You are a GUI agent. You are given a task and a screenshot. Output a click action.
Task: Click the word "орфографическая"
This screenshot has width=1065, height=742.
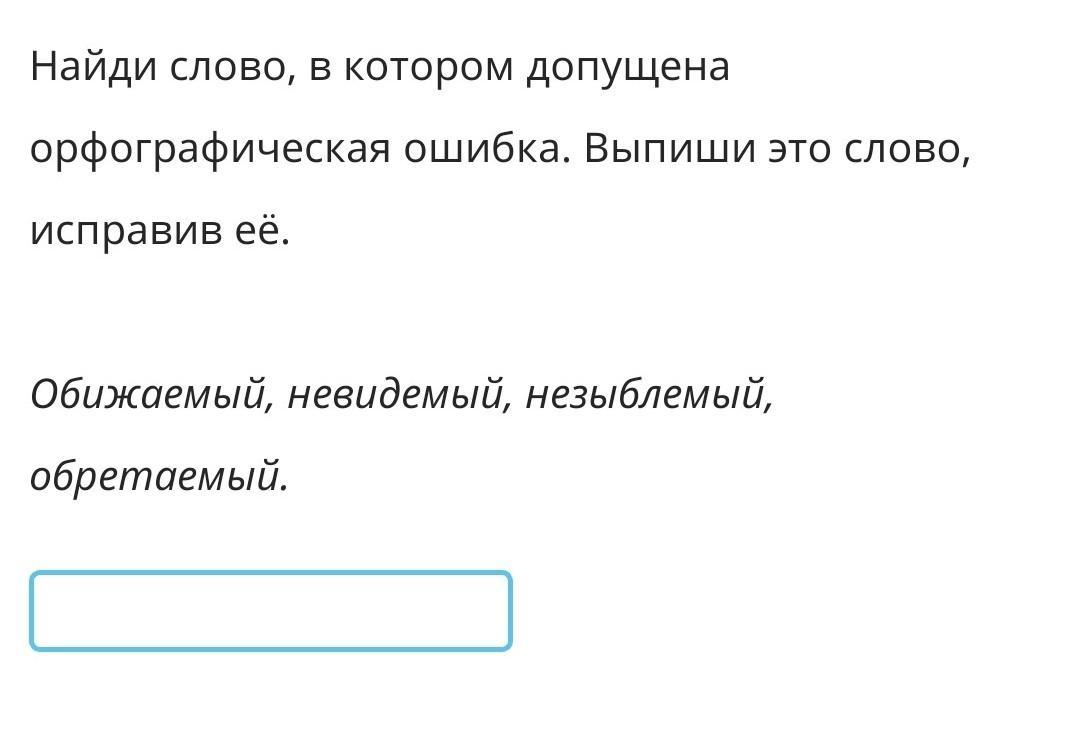pos(209,150)
